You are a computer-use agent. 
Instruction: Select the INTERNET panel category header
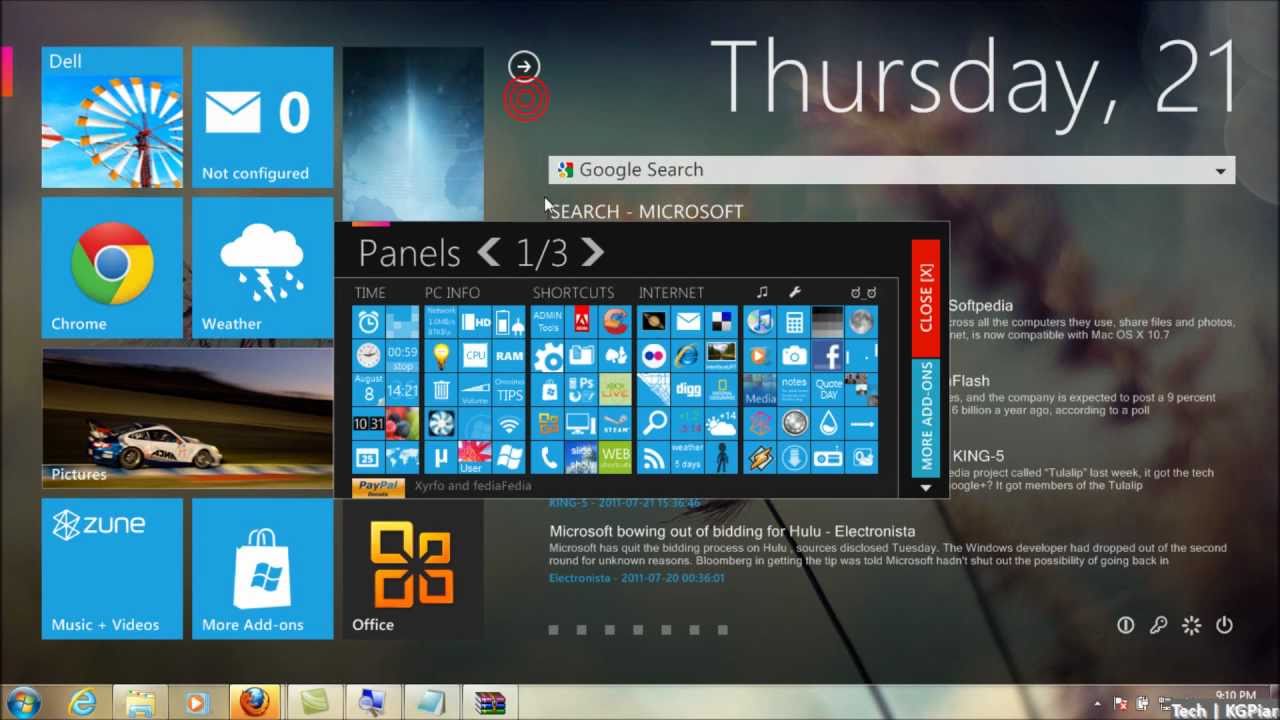[x=671, y=293]
